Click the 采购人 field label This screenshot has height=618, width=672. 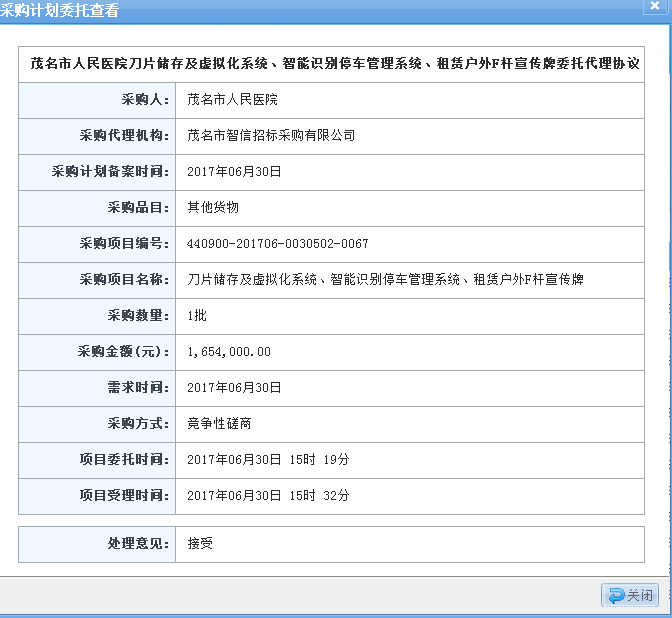145,100
